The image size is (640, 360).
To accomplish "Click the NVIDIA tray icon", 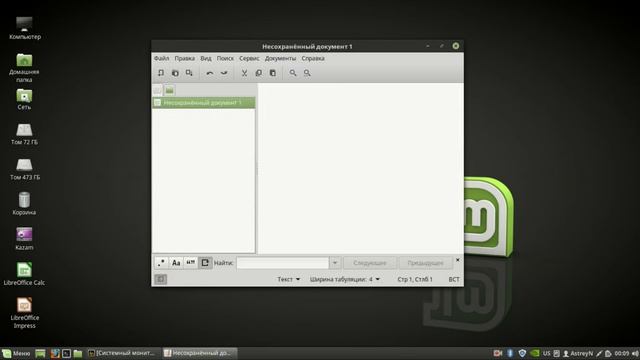I will tap(535, 353).
